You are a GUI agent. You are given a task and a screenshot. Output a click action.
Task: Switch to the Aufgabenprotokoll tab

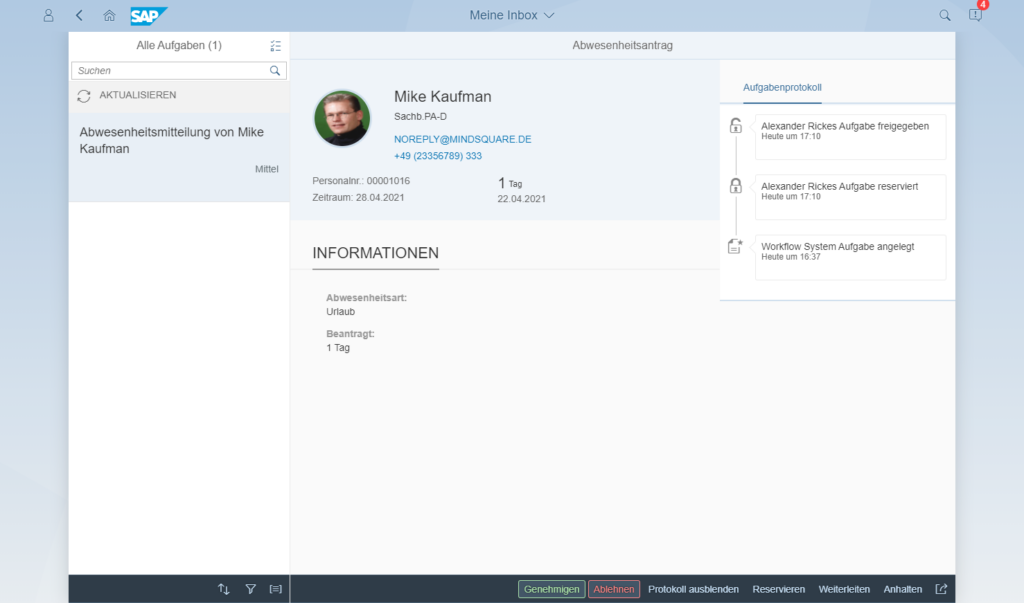(783, 88)
